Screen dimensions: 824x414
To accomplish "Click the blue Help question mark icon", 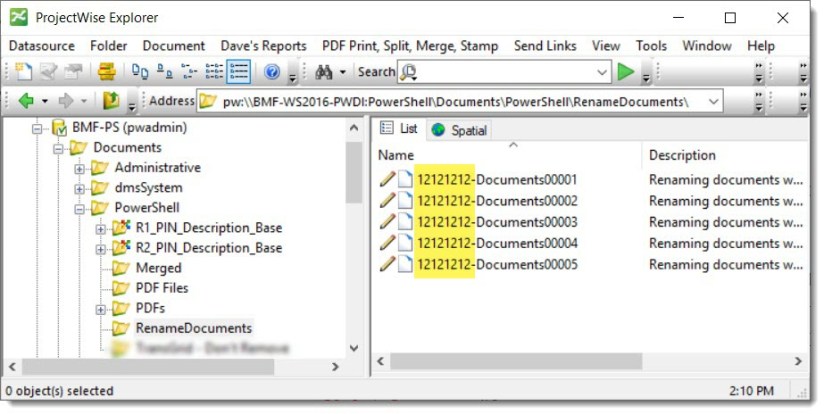I will click(x=271, y=72).
